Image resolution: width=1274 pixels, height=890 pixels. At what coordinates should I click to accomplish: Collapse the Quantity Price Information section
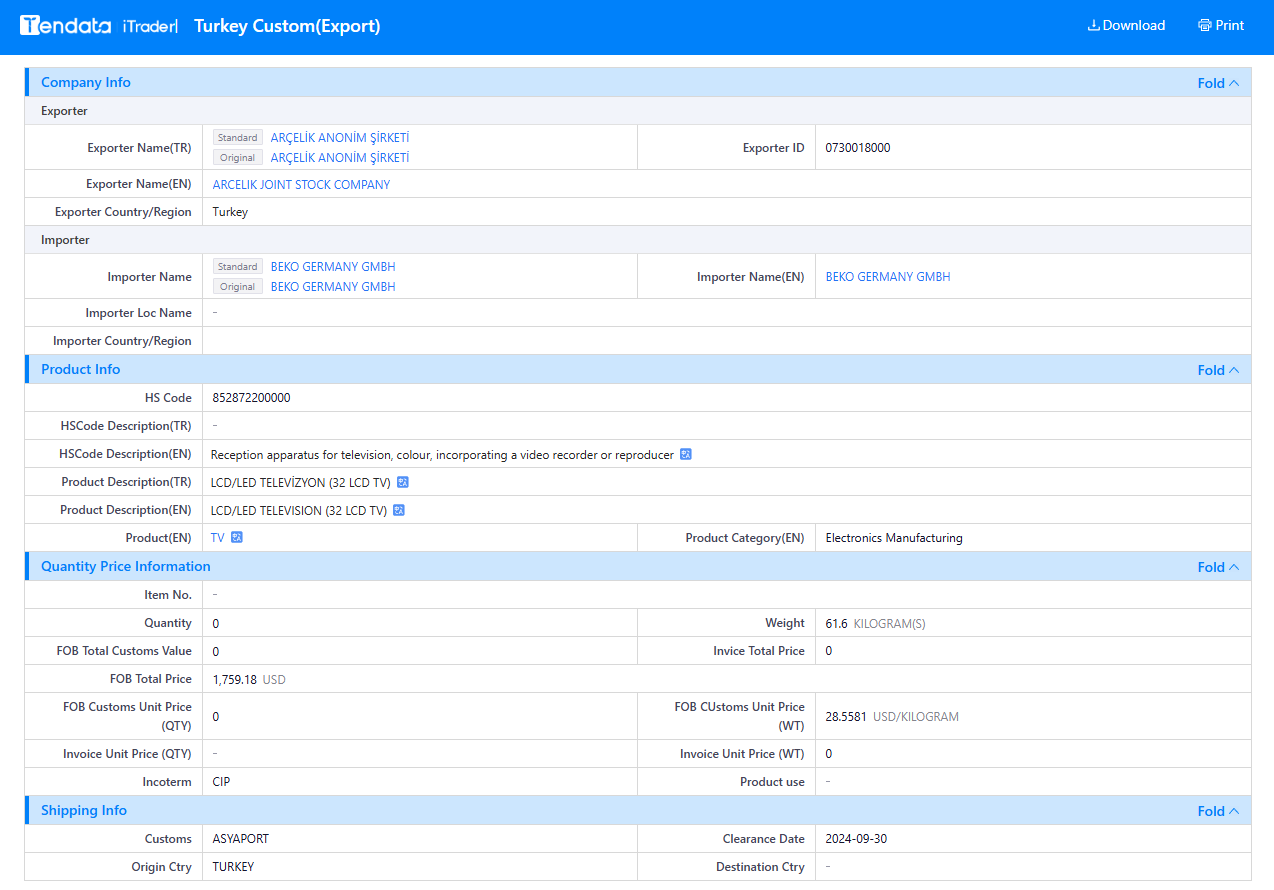pos(1218,567)
